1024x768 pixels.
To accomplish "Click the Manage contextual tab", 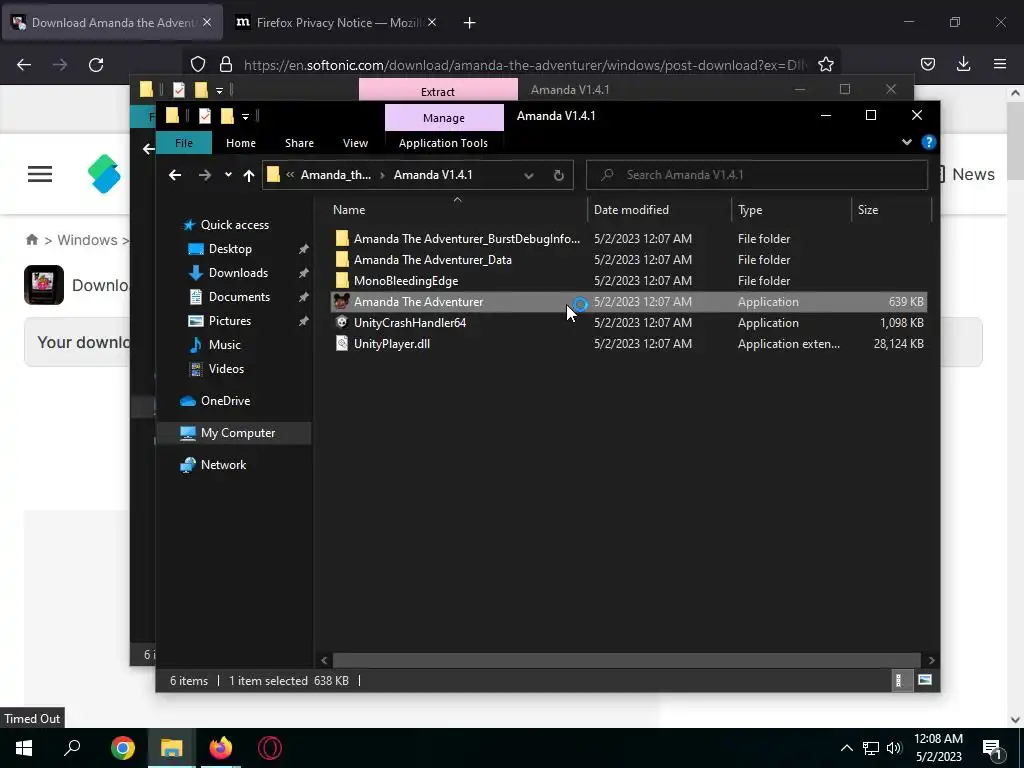I will pos(444,118).
